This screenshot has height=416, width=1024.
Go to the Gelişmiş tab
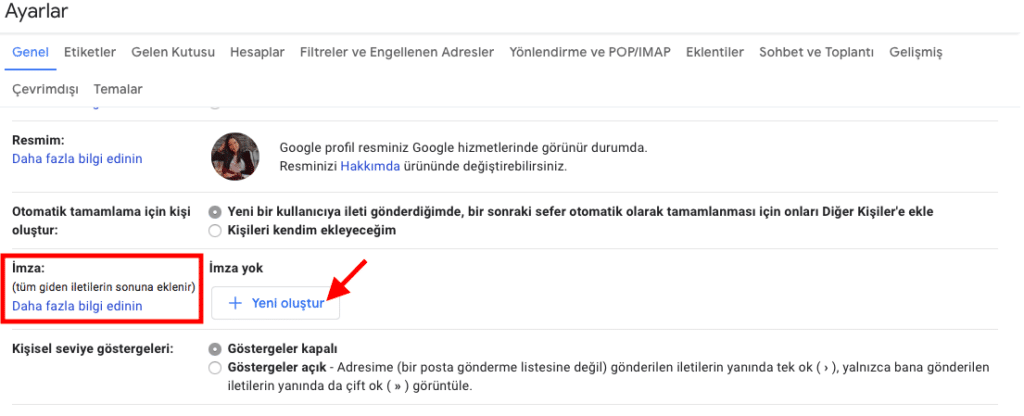click(916, 52)
